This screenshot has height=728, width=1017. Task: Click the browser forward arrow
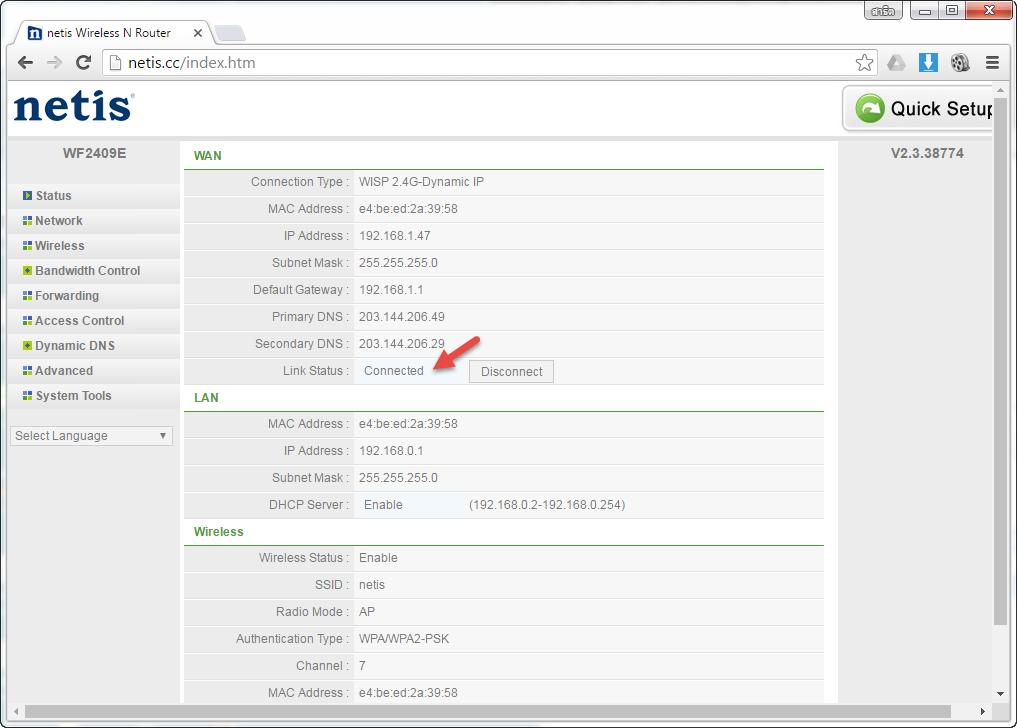(x=54, y=62)
